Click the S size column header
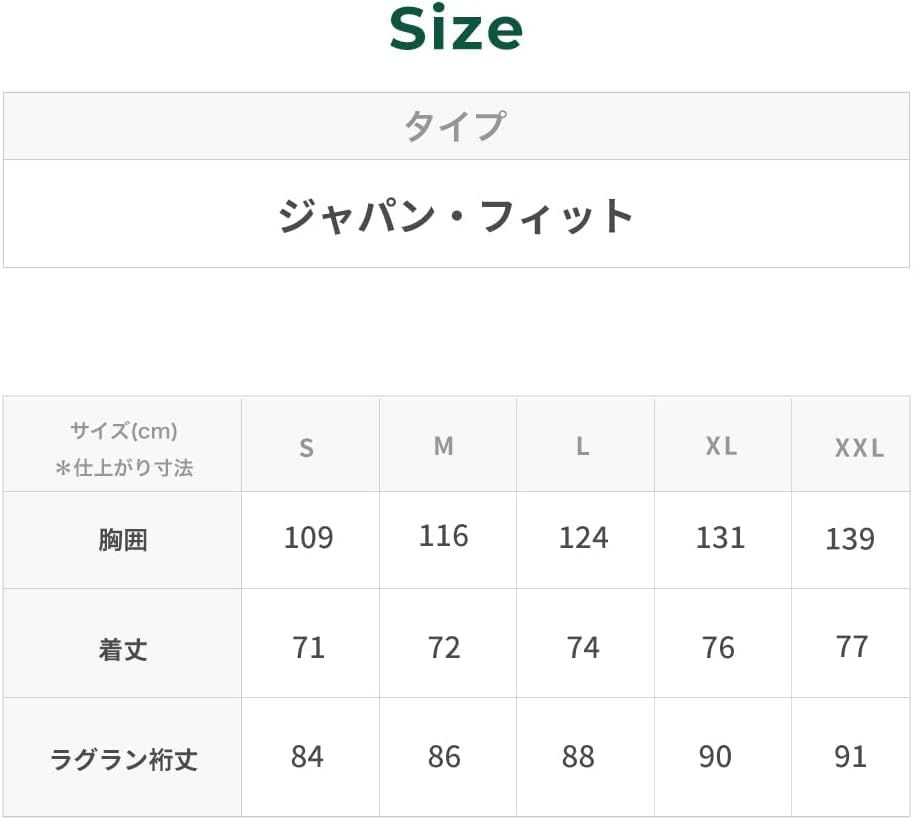 (x=307, y=447)
